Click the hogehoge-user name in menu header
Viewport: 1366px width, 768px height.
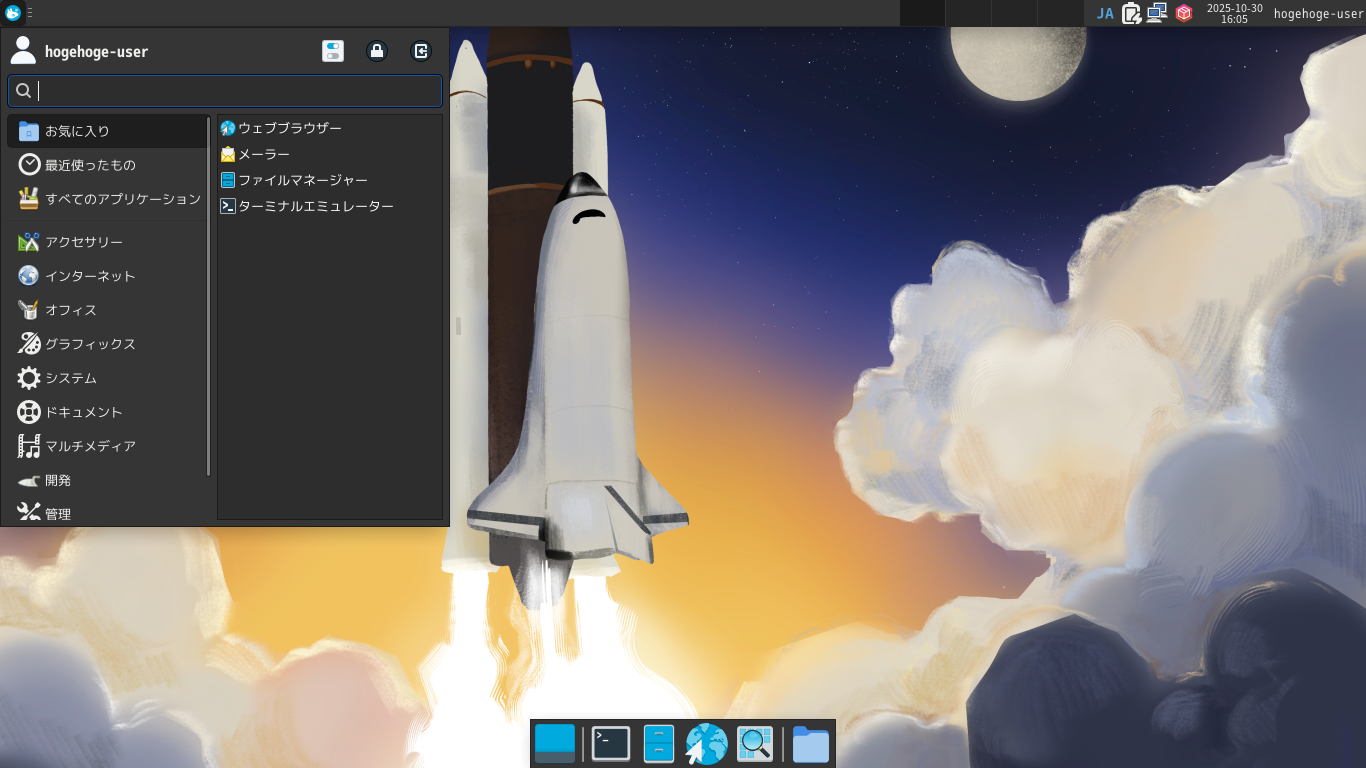tap(96, 52)
